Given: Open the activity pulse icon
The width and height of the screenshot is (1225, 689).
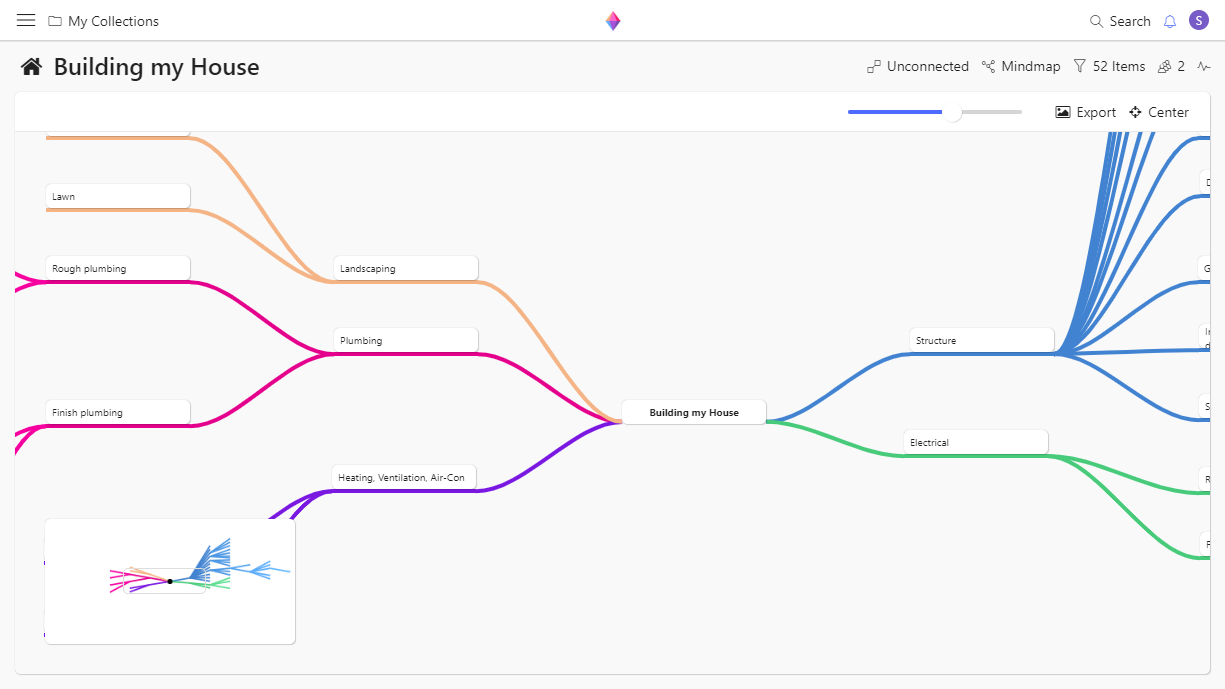Looking at the screenshot, I should coord(1203,67).
